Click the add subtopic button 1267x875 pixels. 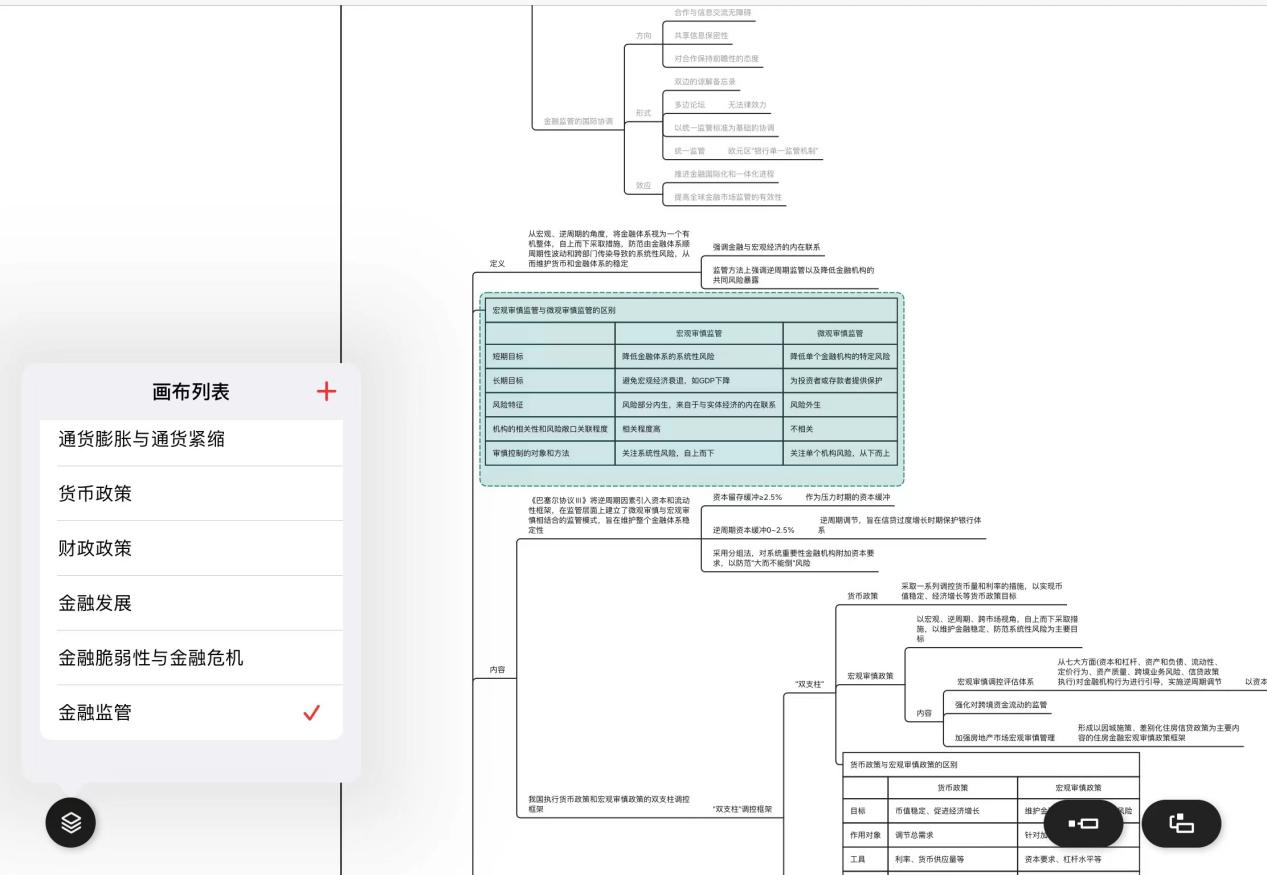(x=1181, y=823)
